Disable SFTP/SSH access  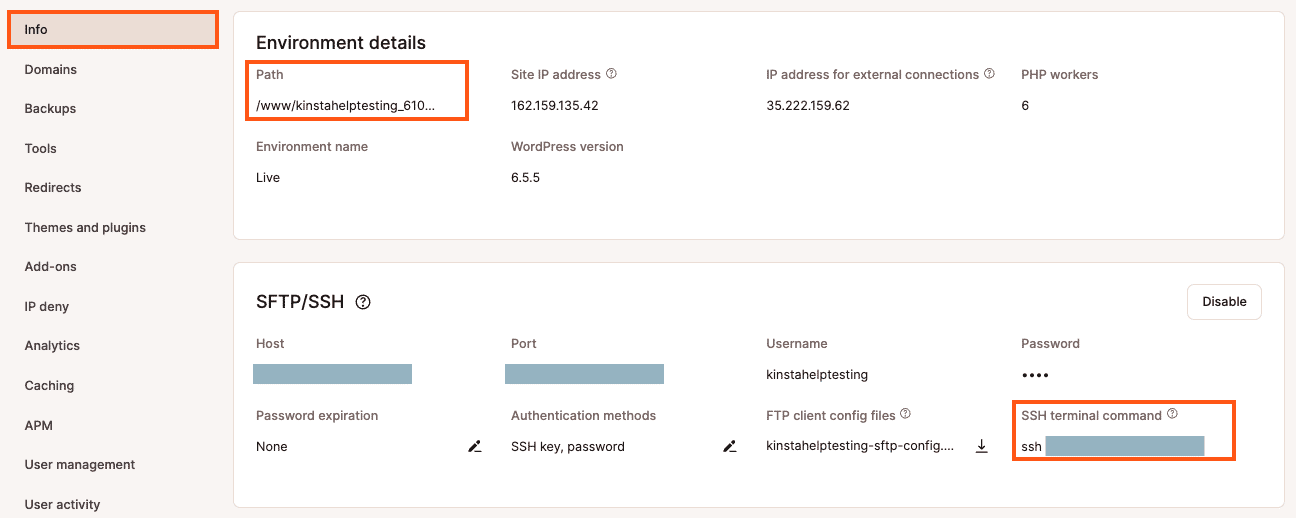(x=1224, y=302)
